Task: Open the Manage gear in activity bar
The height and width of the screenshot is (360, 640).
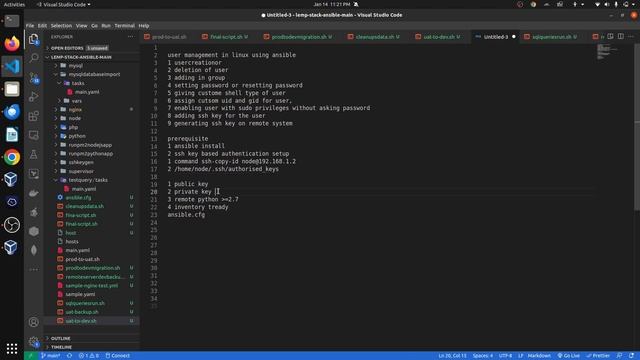Action: 33,342
